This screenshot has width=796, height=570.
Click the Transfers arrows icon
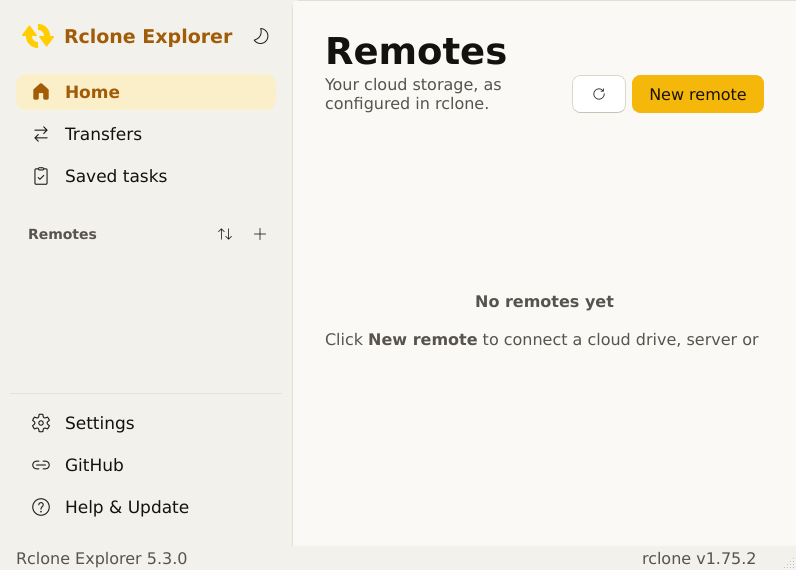(x=41, y=134)
